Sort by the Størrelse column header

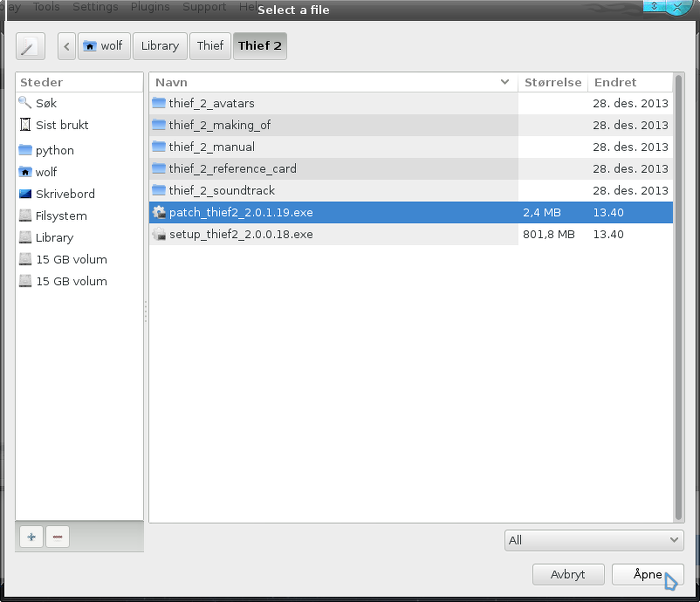coord(553,82)
